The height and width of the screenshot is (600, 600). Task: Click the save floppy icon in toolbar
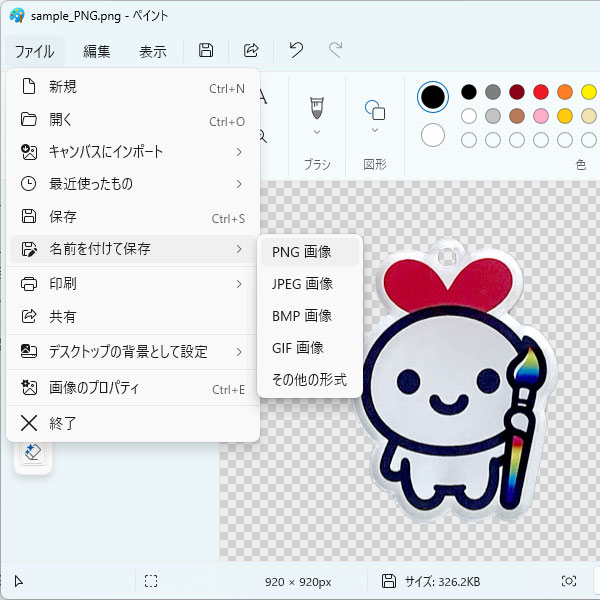tap(205, 50)
